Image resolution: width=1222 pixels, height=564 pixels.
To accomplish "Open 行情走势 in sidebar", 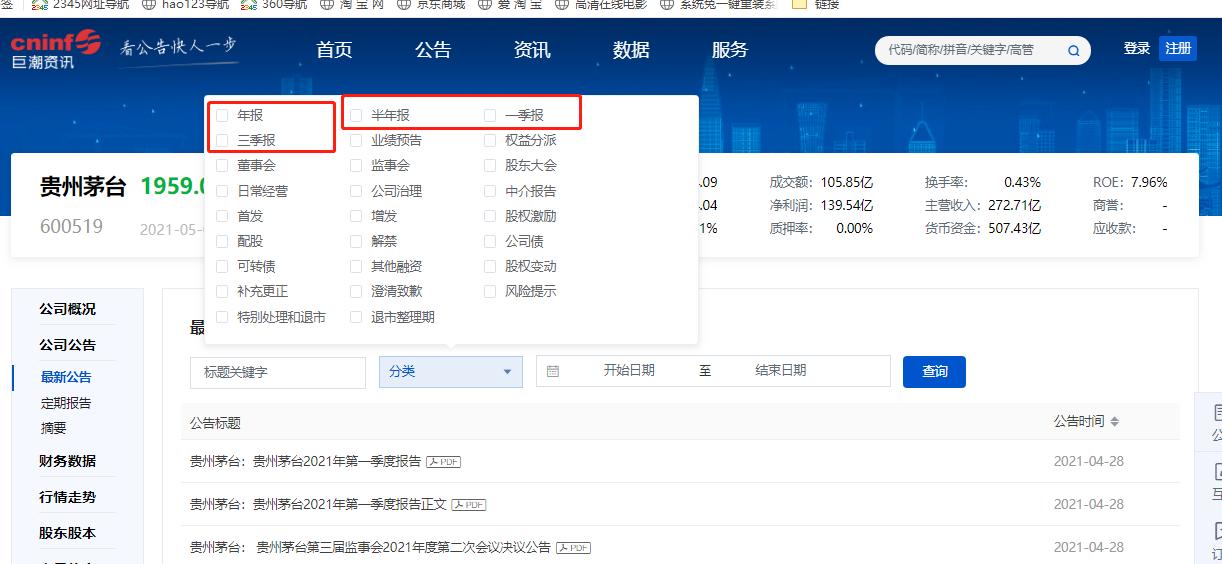I will pos(68,497).
